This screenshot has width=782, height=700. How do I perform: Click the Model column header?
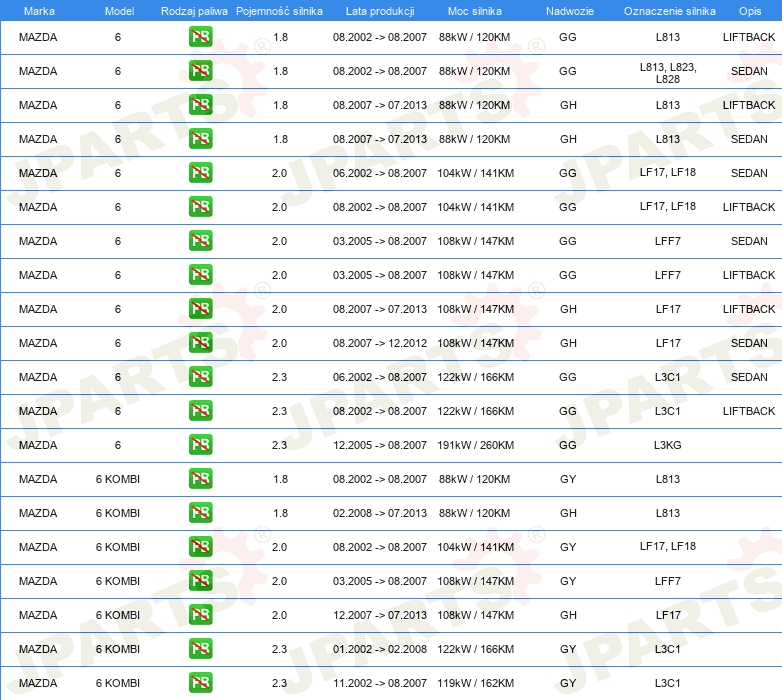[119, 11]
